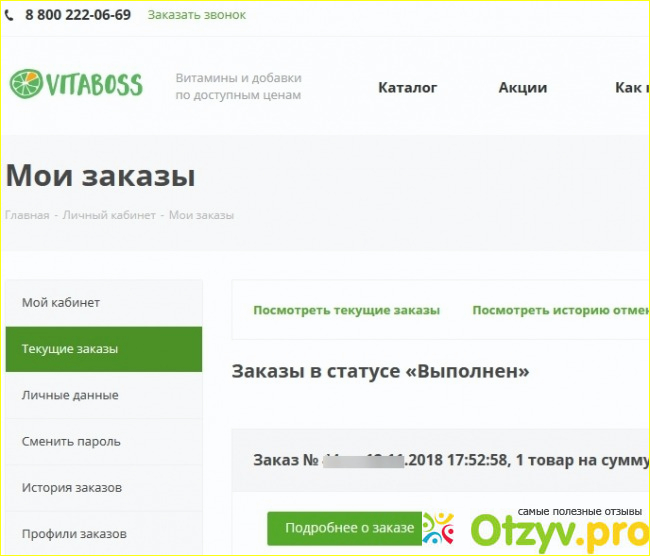
Task: Click 'Главная' in the breadcrumb
Action: tap(27, 215)
